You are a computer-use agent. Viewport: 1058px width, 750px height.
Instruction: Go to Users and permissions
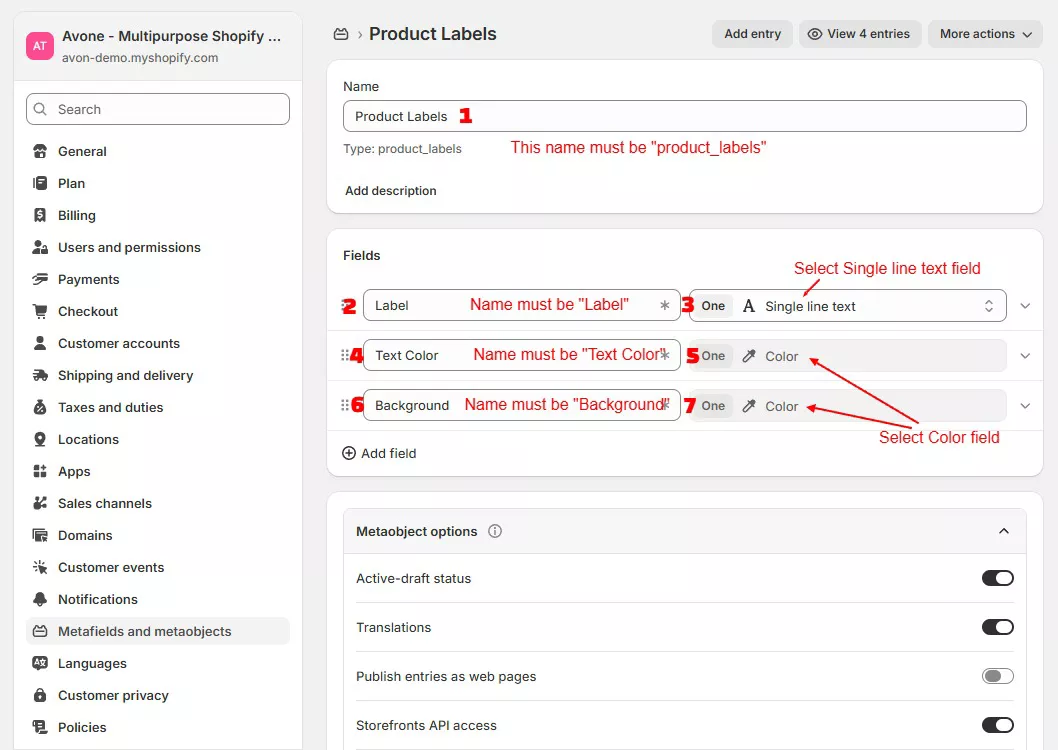(129, 248)
